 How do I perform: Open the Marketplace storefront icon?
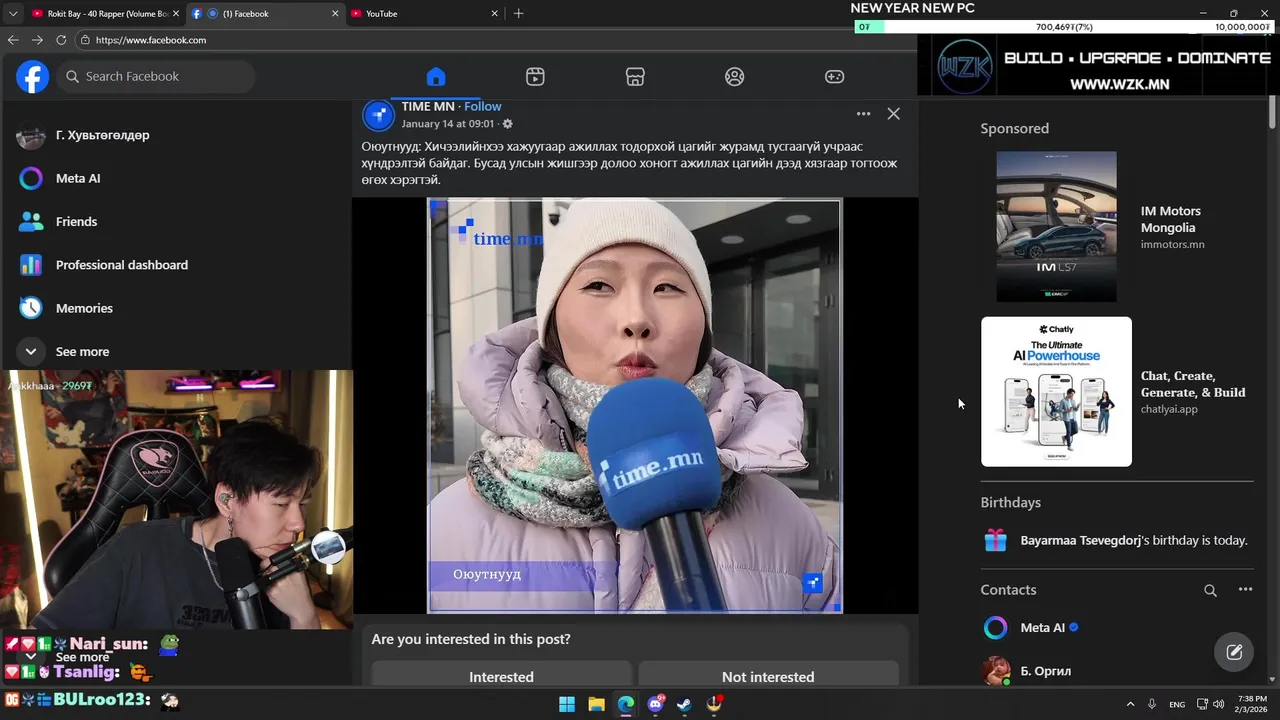click(x=635, y=77)
